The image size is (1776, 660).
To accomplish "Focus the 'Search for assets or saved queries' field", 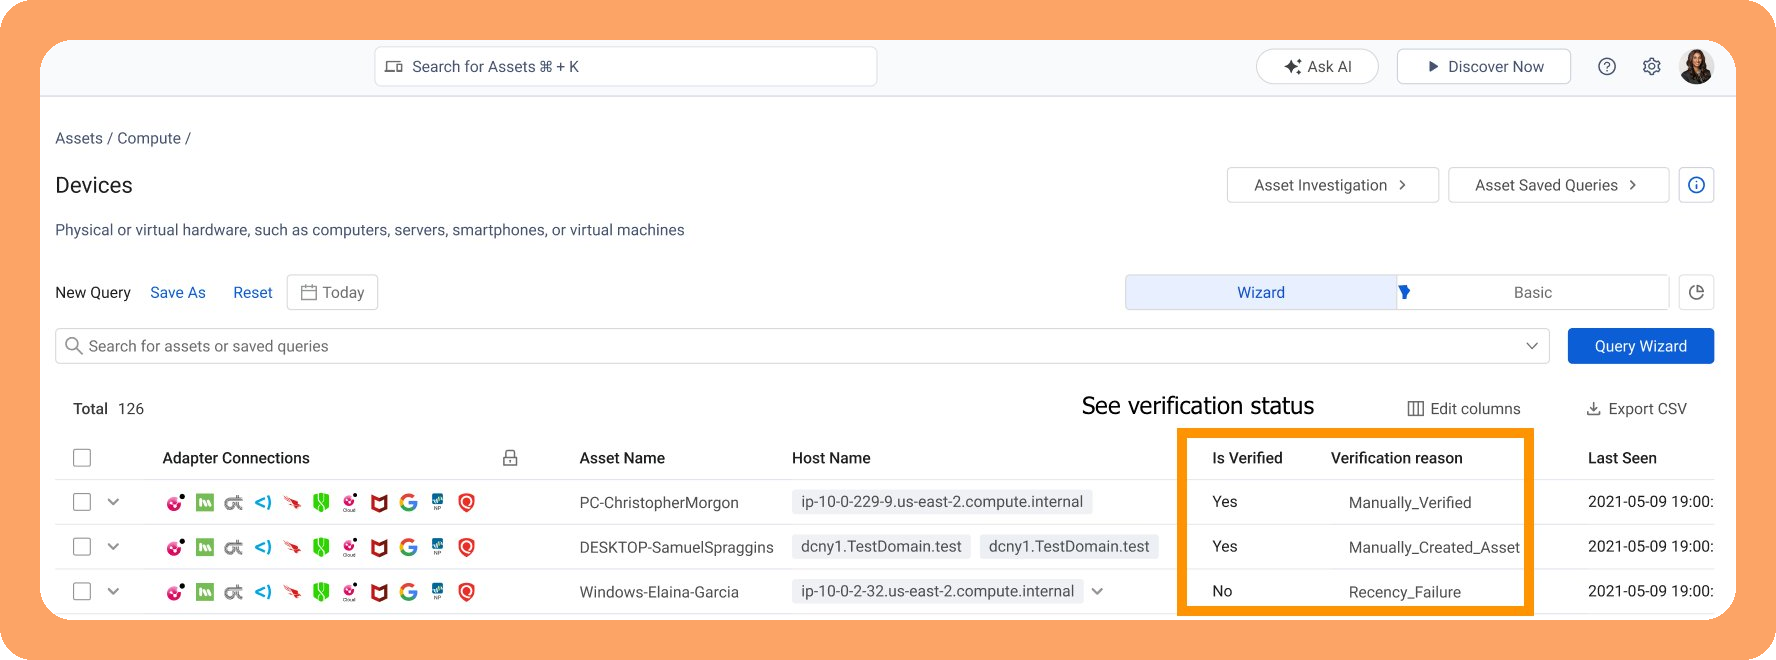I will click(x=802, y=346).
